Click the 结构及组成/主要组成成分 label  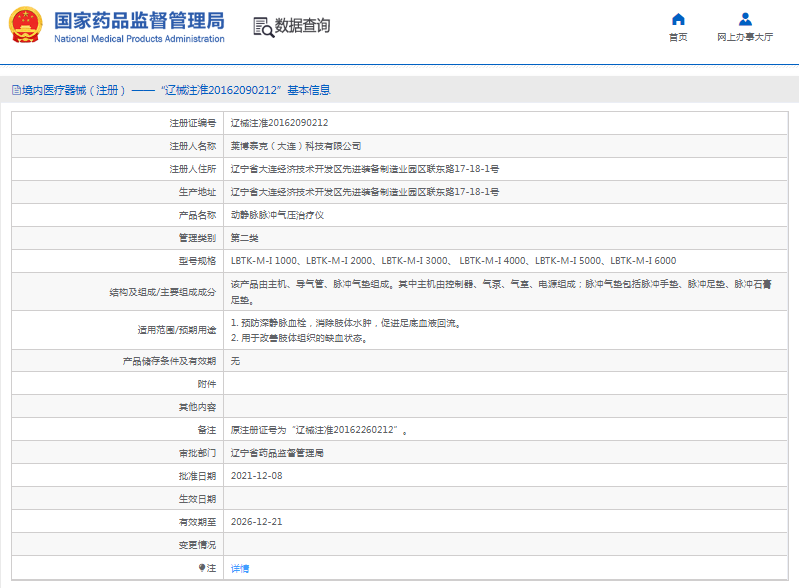[163, 292]
